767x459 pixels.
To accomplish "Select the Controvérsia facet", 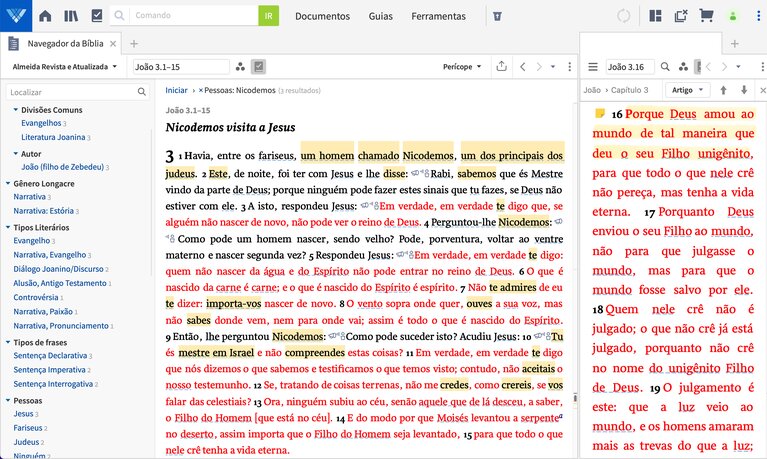I will pos(36,298).
